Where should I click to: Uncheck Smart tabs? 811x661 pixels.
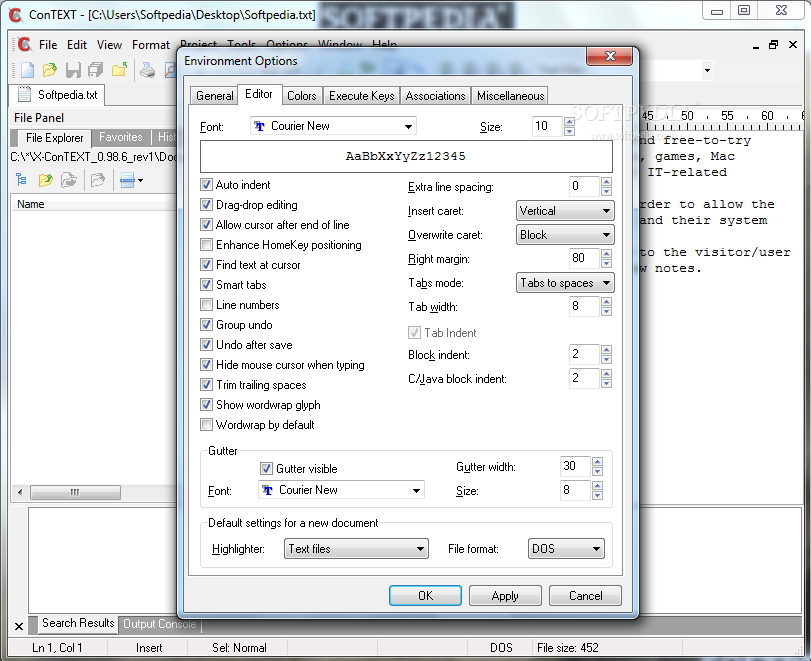(206, 284)
